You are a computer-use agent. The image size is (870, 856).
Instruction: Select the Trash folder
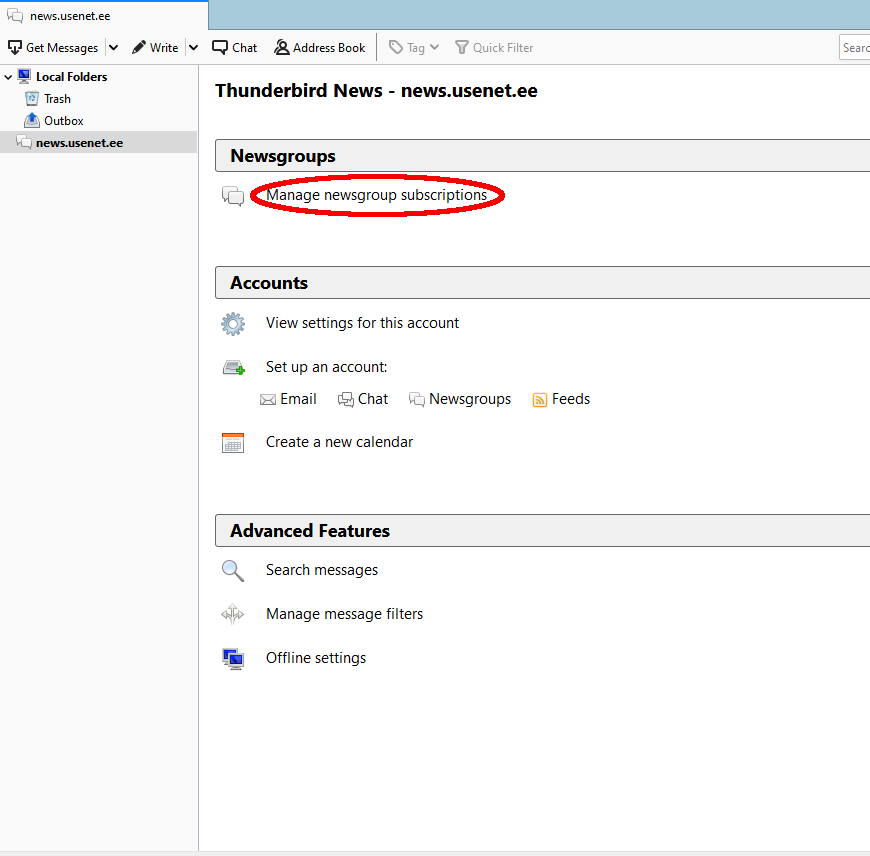pos(57,98)
